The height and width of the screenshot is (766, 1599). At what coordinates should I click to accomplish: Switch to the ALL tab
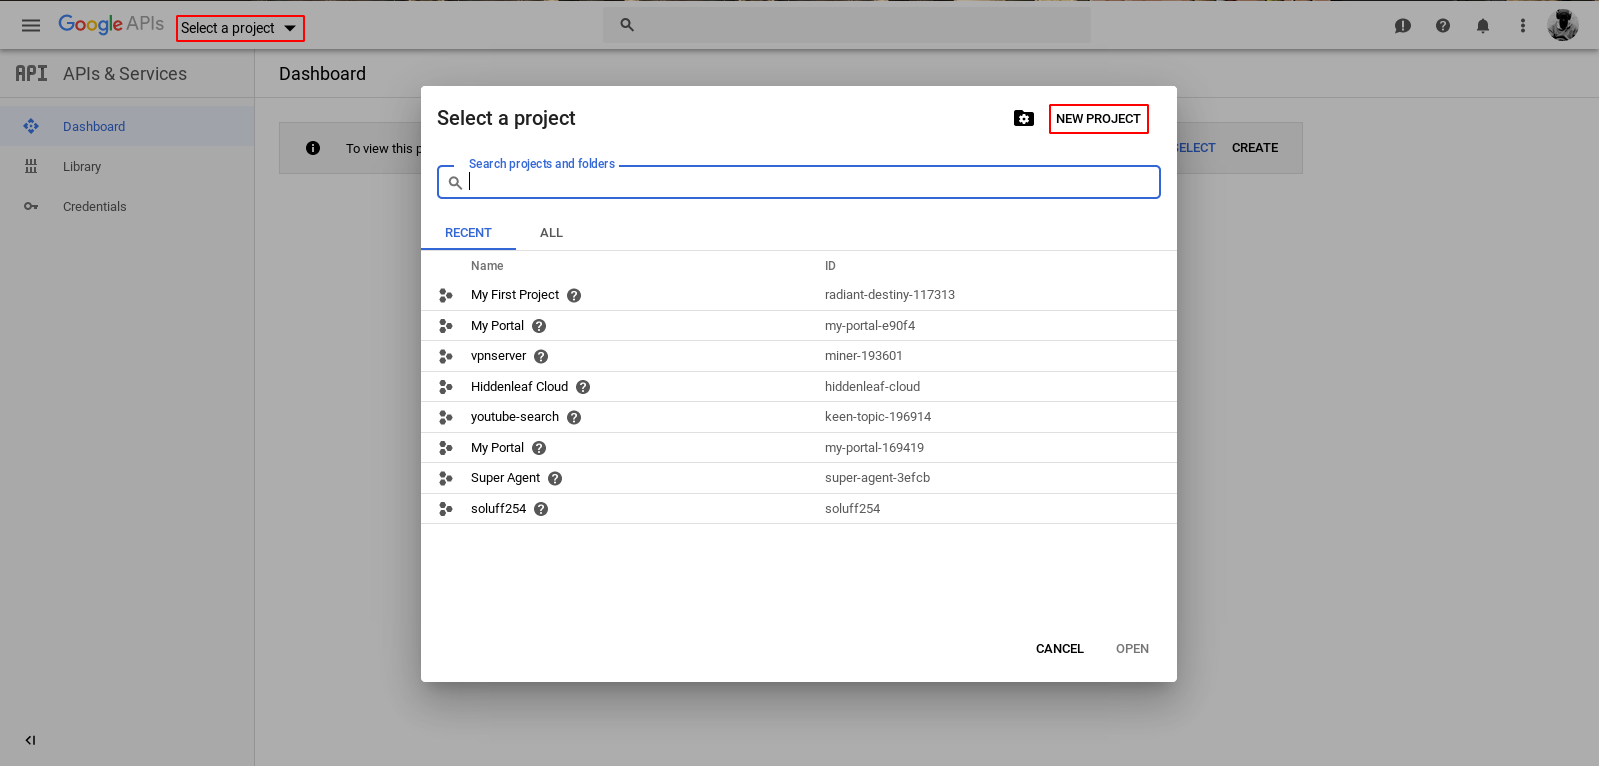[551, 233]
